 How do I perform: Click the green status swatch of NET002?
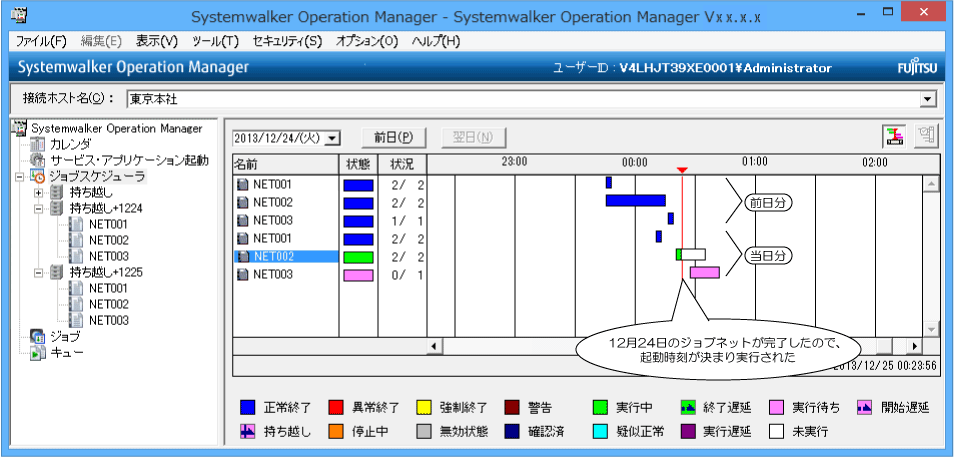(358, 257)
